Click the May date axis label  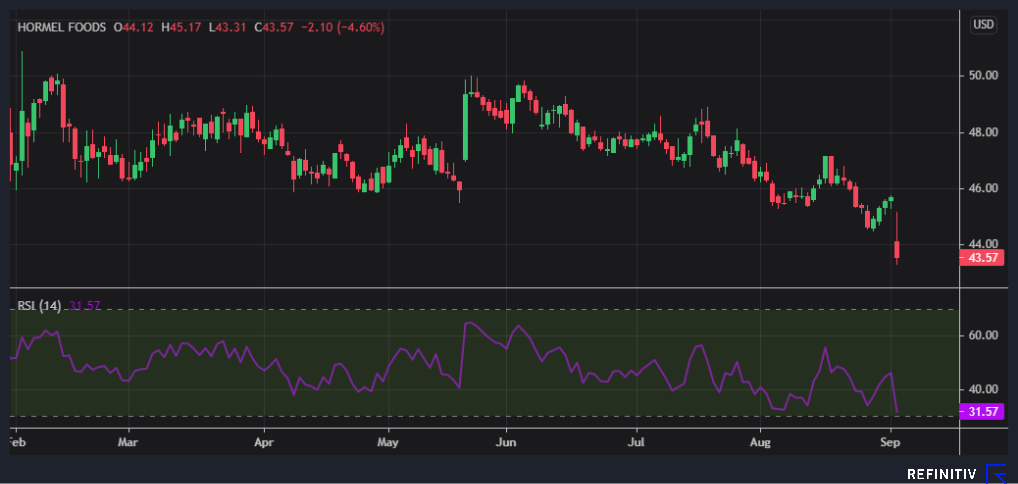[x=388, y=442]
